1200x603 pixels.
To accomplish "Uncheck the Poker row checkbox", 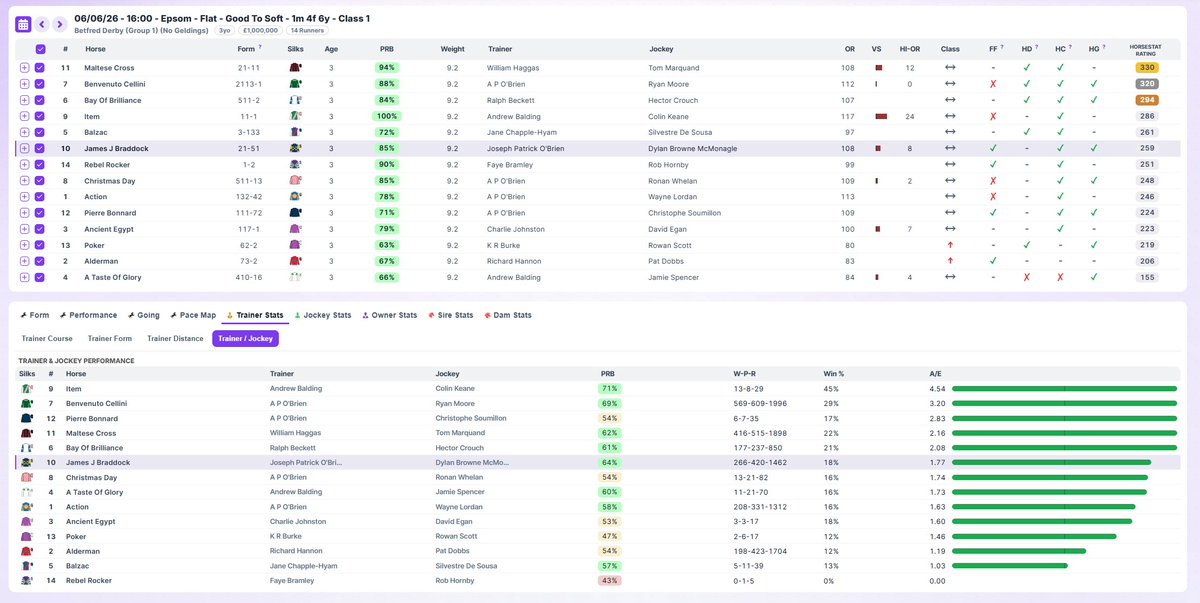I will 40,245.
